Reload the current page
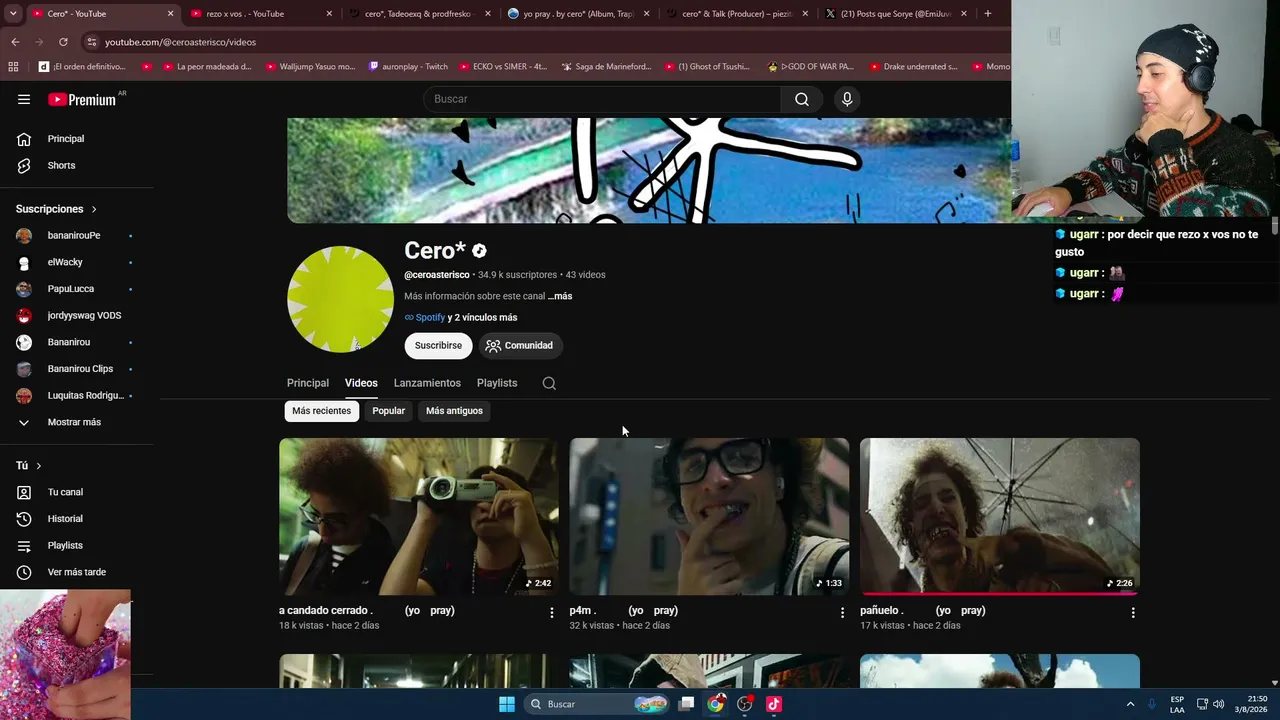Screen dimensions: 1280x720 click(63, 42)
